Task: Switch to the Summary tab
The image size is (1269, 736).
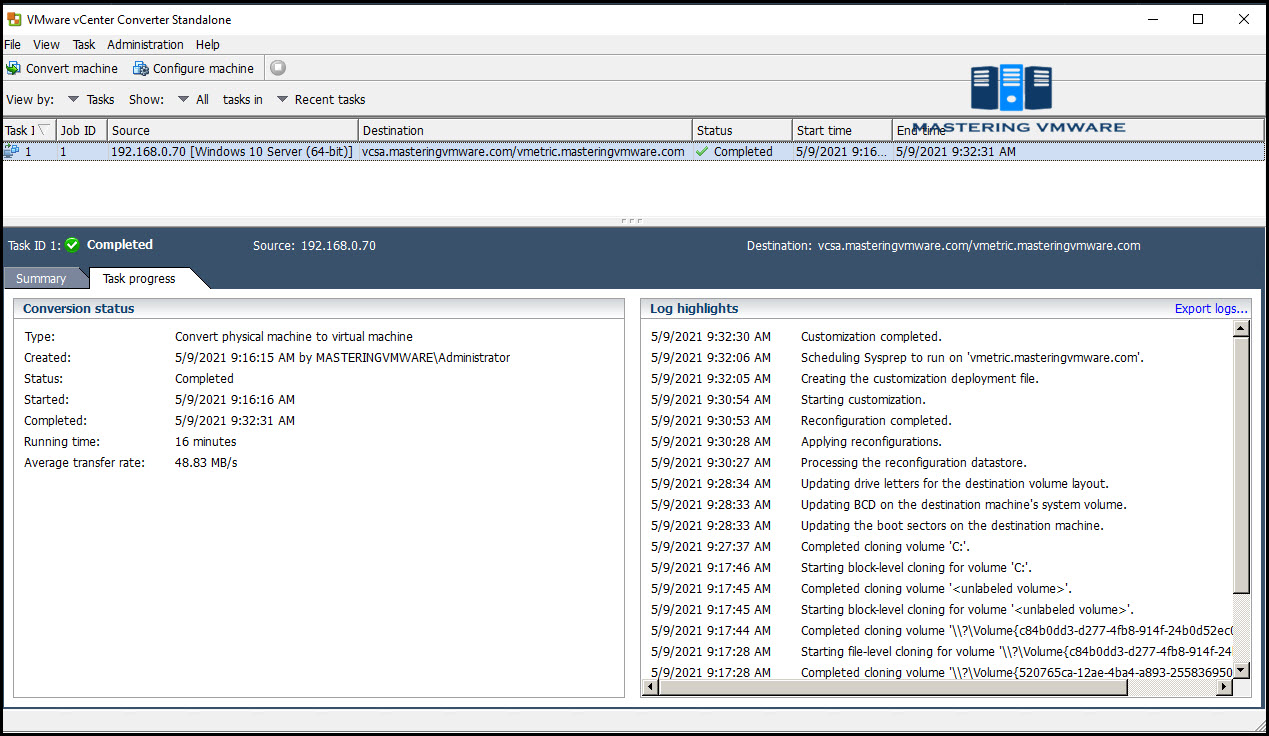Action: pyautogui.click(x=41, y=278)
